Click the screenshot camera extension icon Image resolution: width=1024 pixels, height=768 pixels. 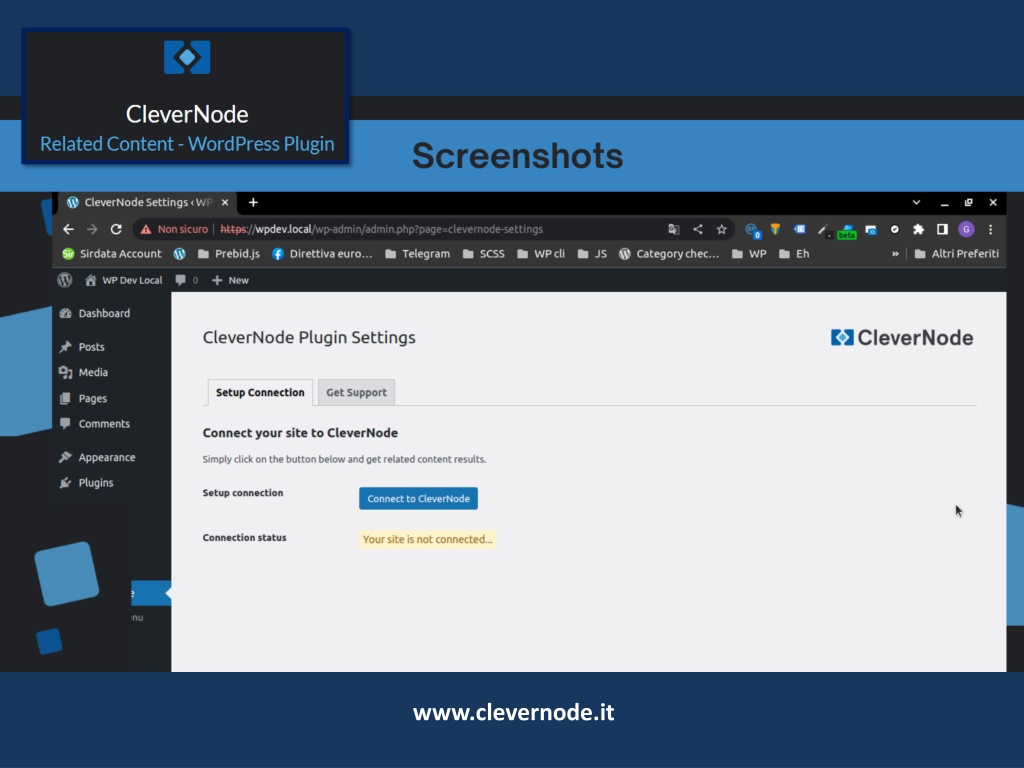tap(871, 229)
